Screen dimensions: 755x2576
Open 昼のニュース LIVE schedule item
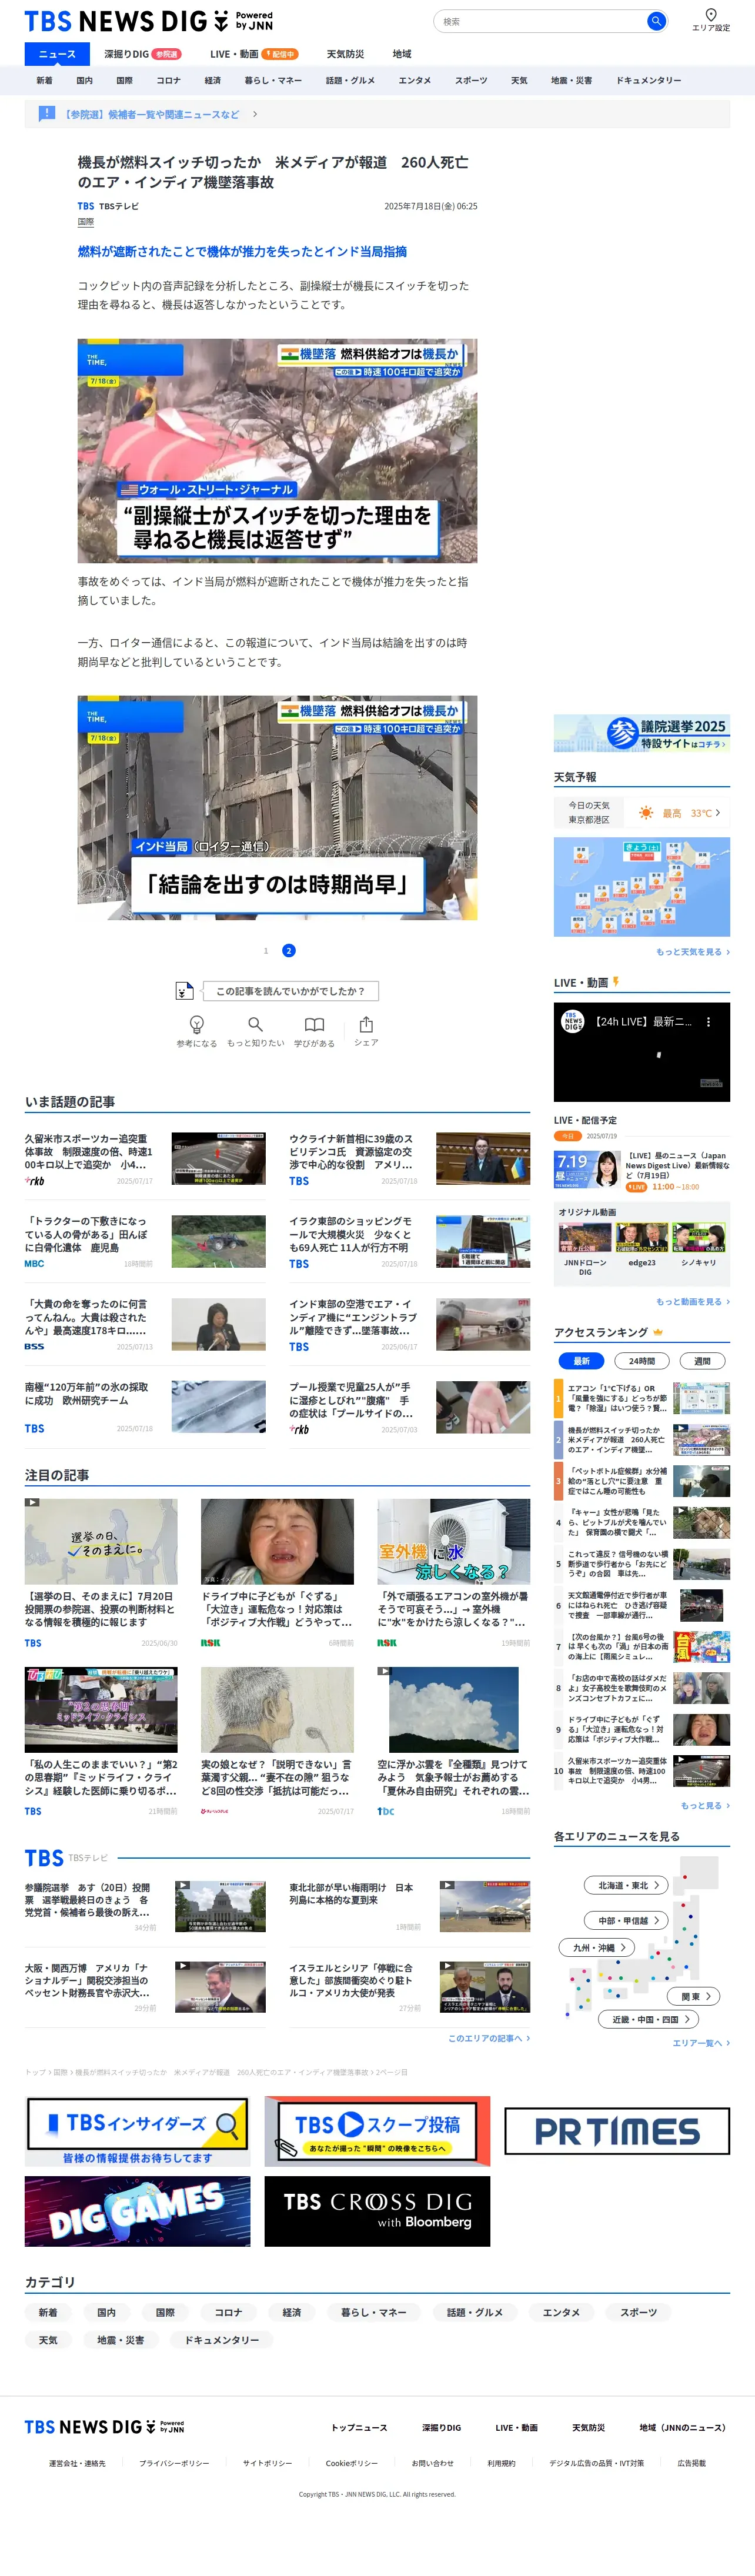tap(642, 1171)
